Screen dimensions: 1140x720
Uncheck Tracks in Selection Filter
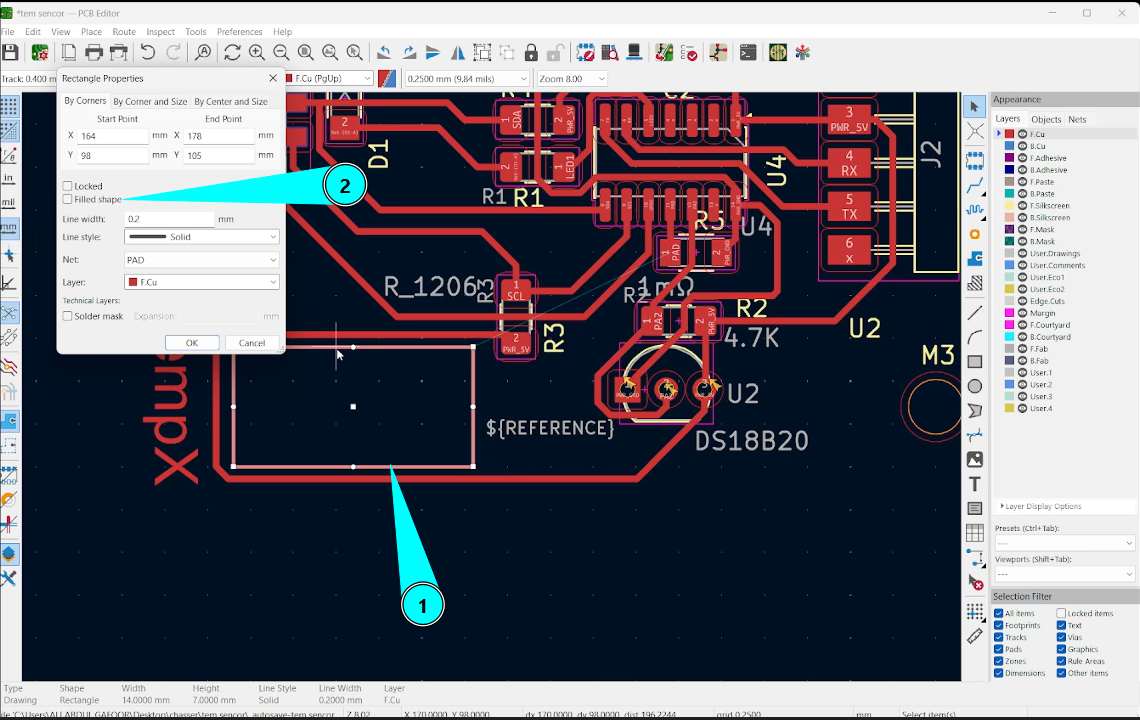(999, 637)
